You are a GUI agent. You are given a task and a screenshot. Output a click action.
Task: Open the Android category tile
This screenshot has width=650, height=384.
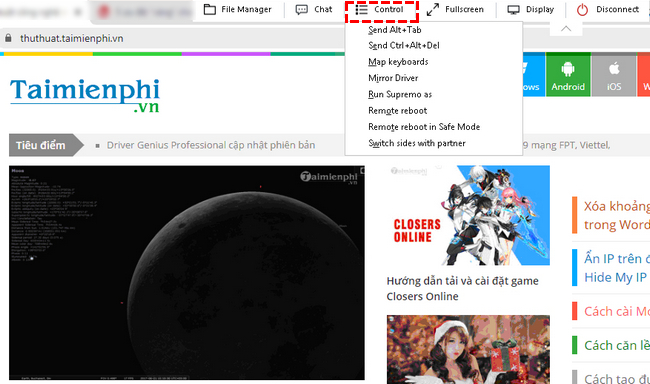568,75
